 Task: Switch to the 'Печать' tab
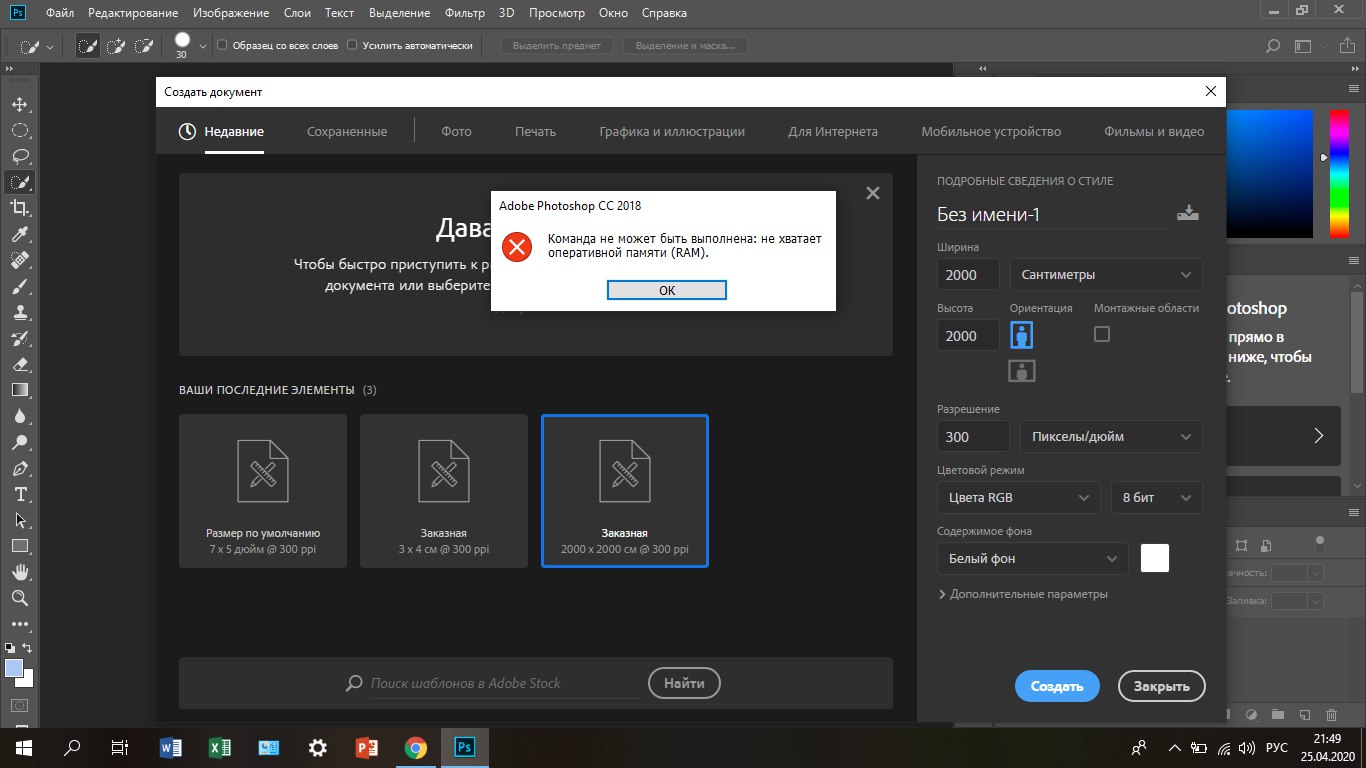[535, 131]
